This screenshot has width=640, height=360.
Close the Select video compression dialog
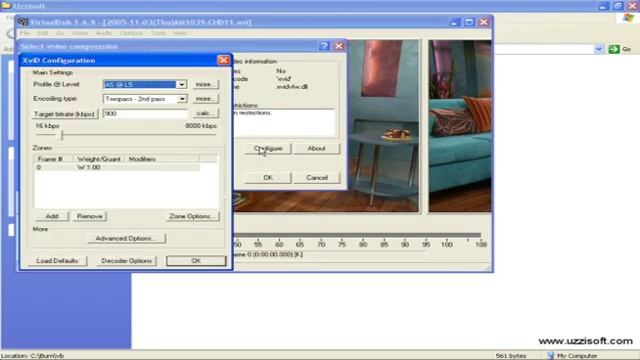tap(339, 46)
